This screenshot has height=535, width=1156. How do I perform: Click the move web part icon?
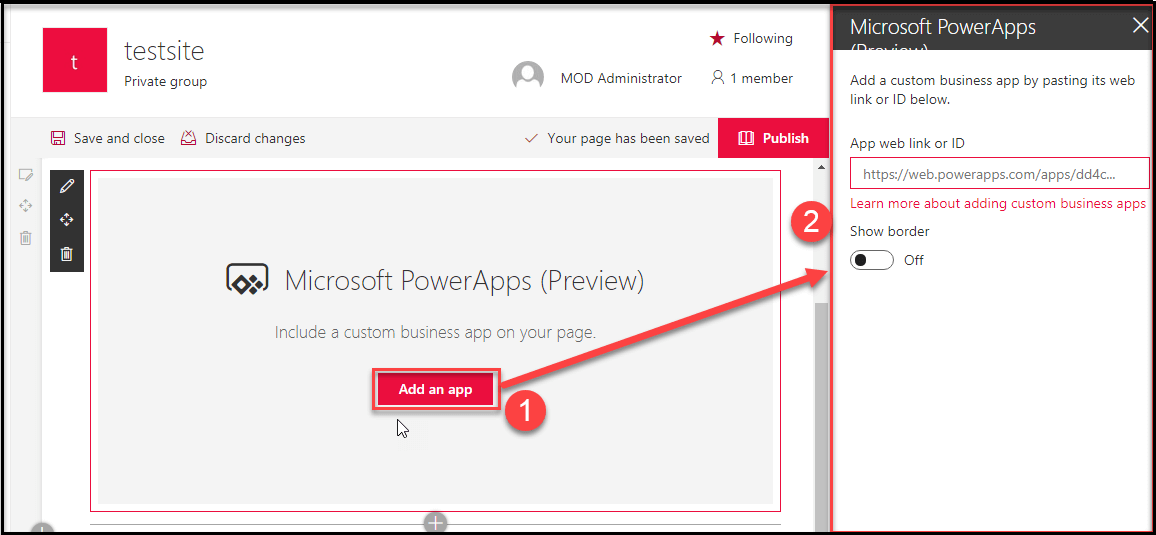pos(67,220)
